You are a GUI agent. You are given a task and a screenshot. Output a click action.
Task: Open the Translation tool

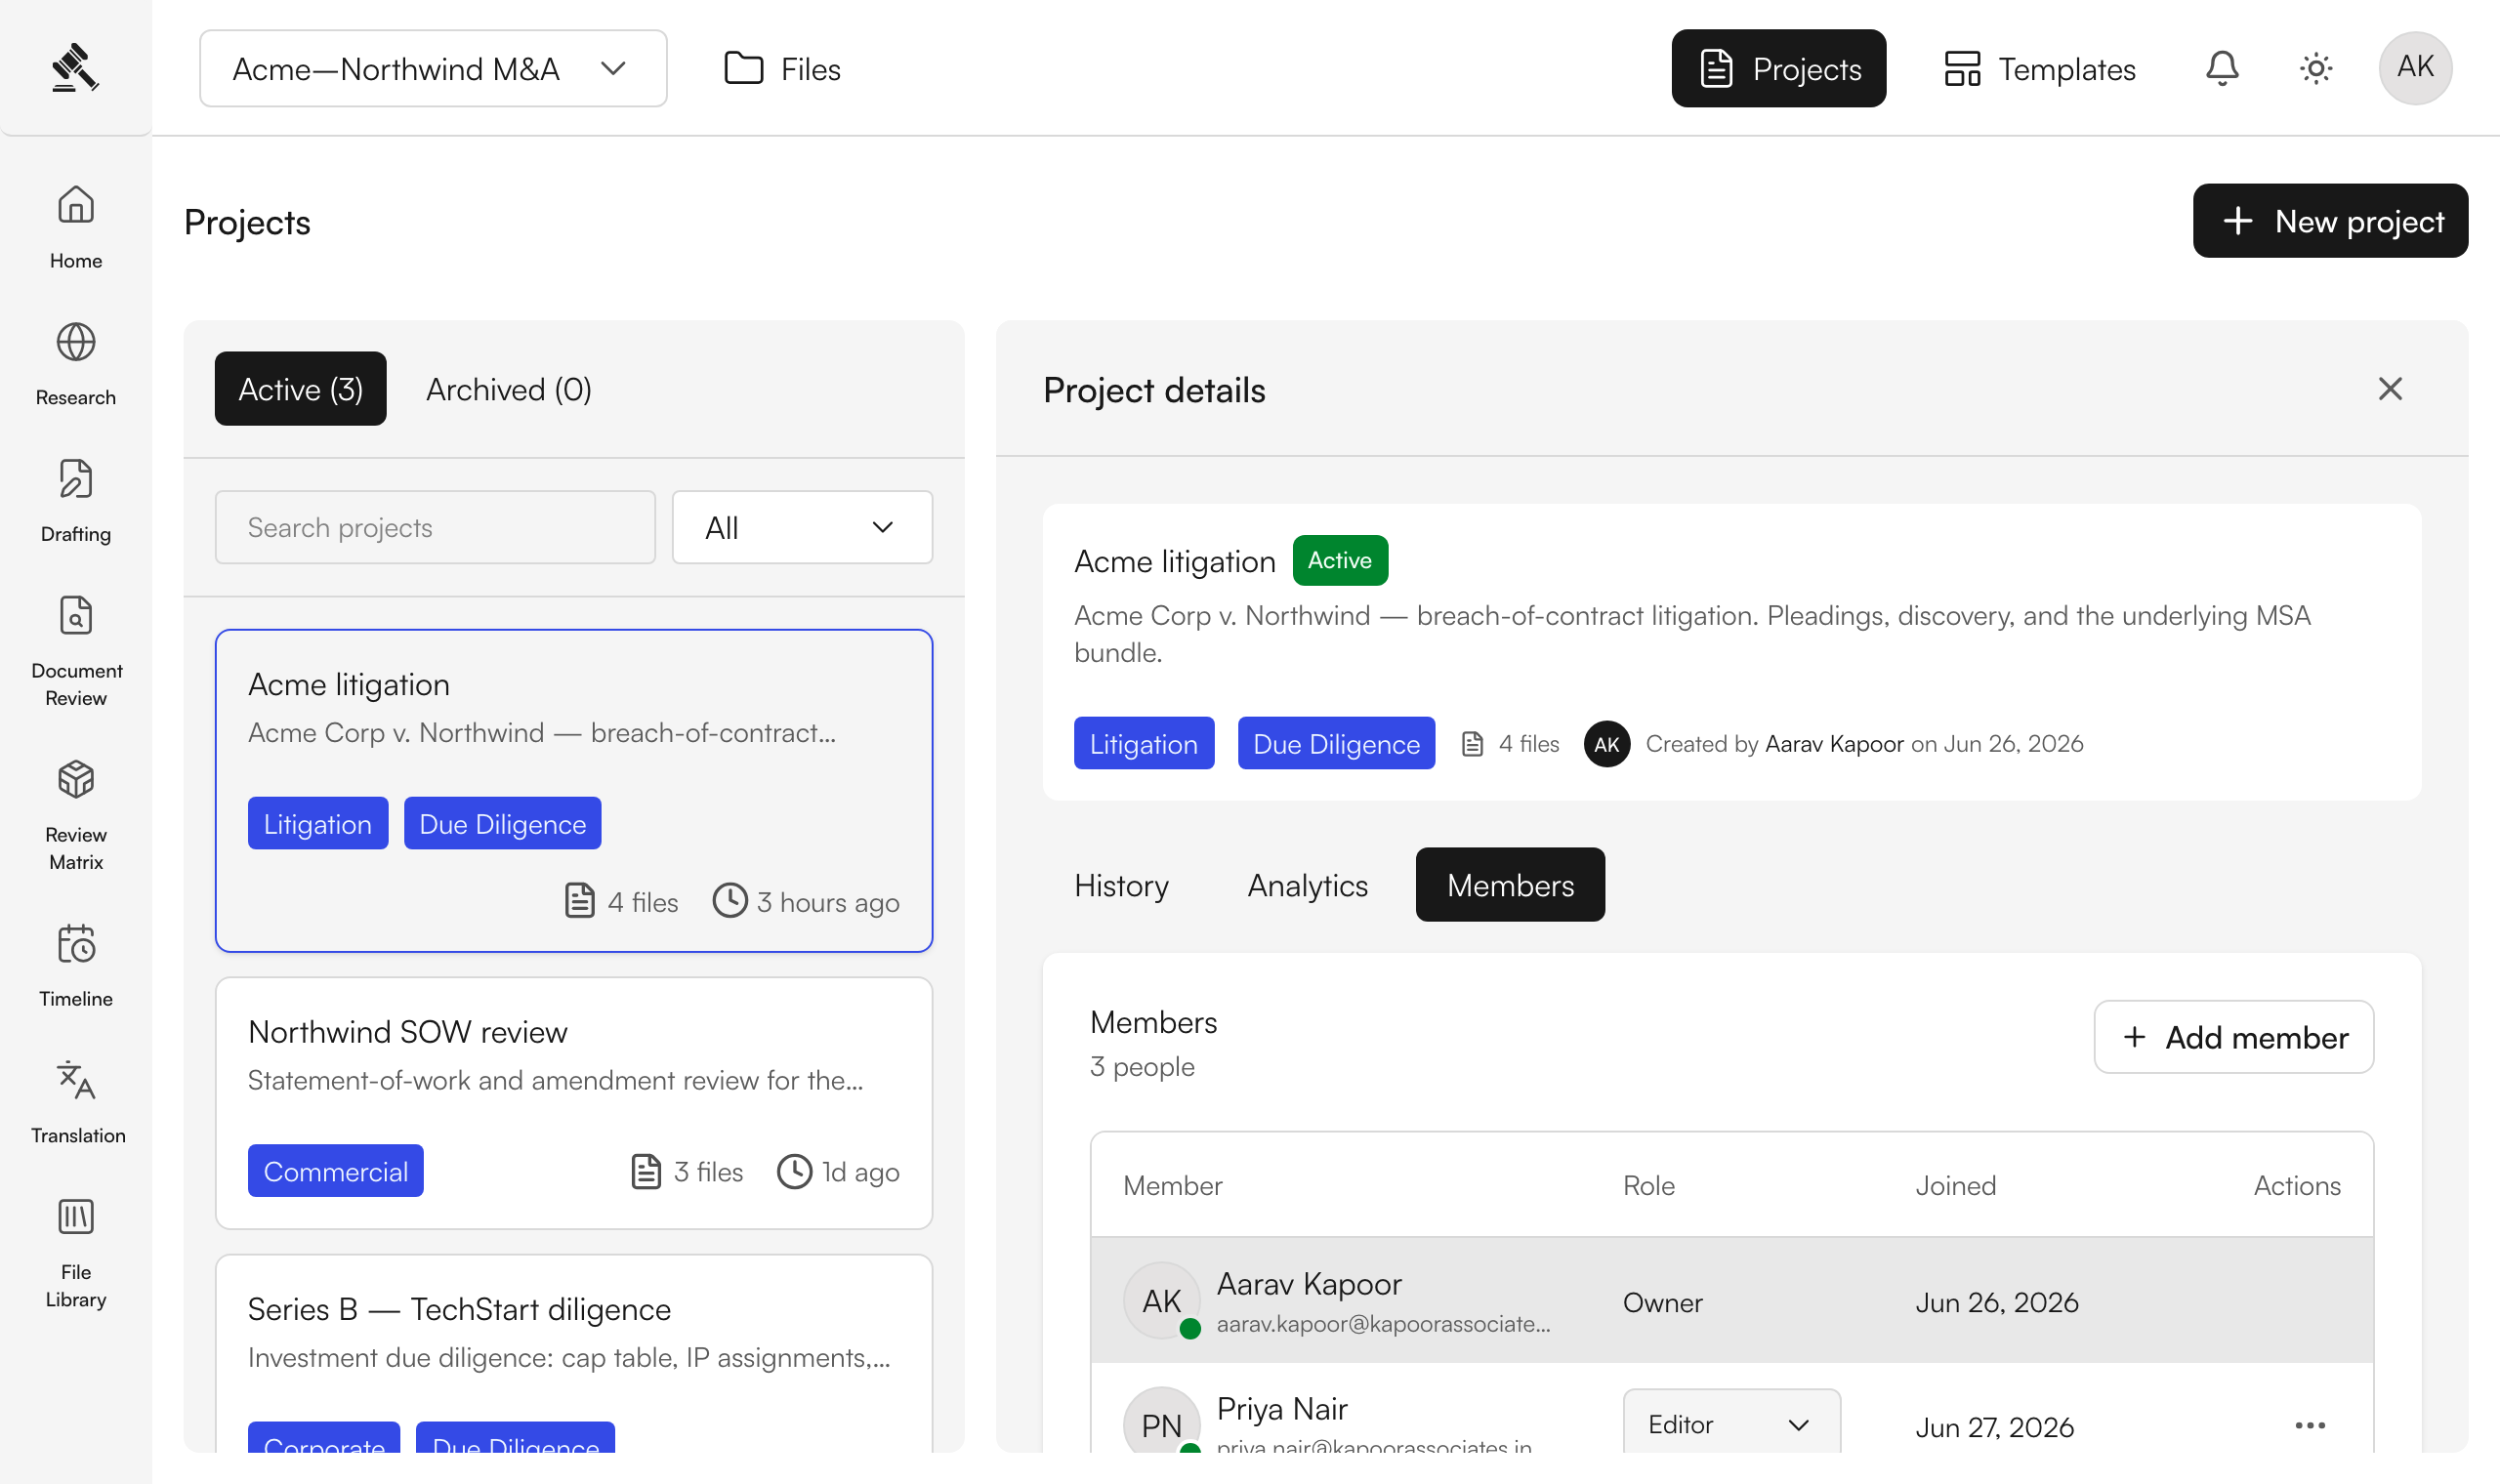pyautogui.click(x=76, y=1100)
